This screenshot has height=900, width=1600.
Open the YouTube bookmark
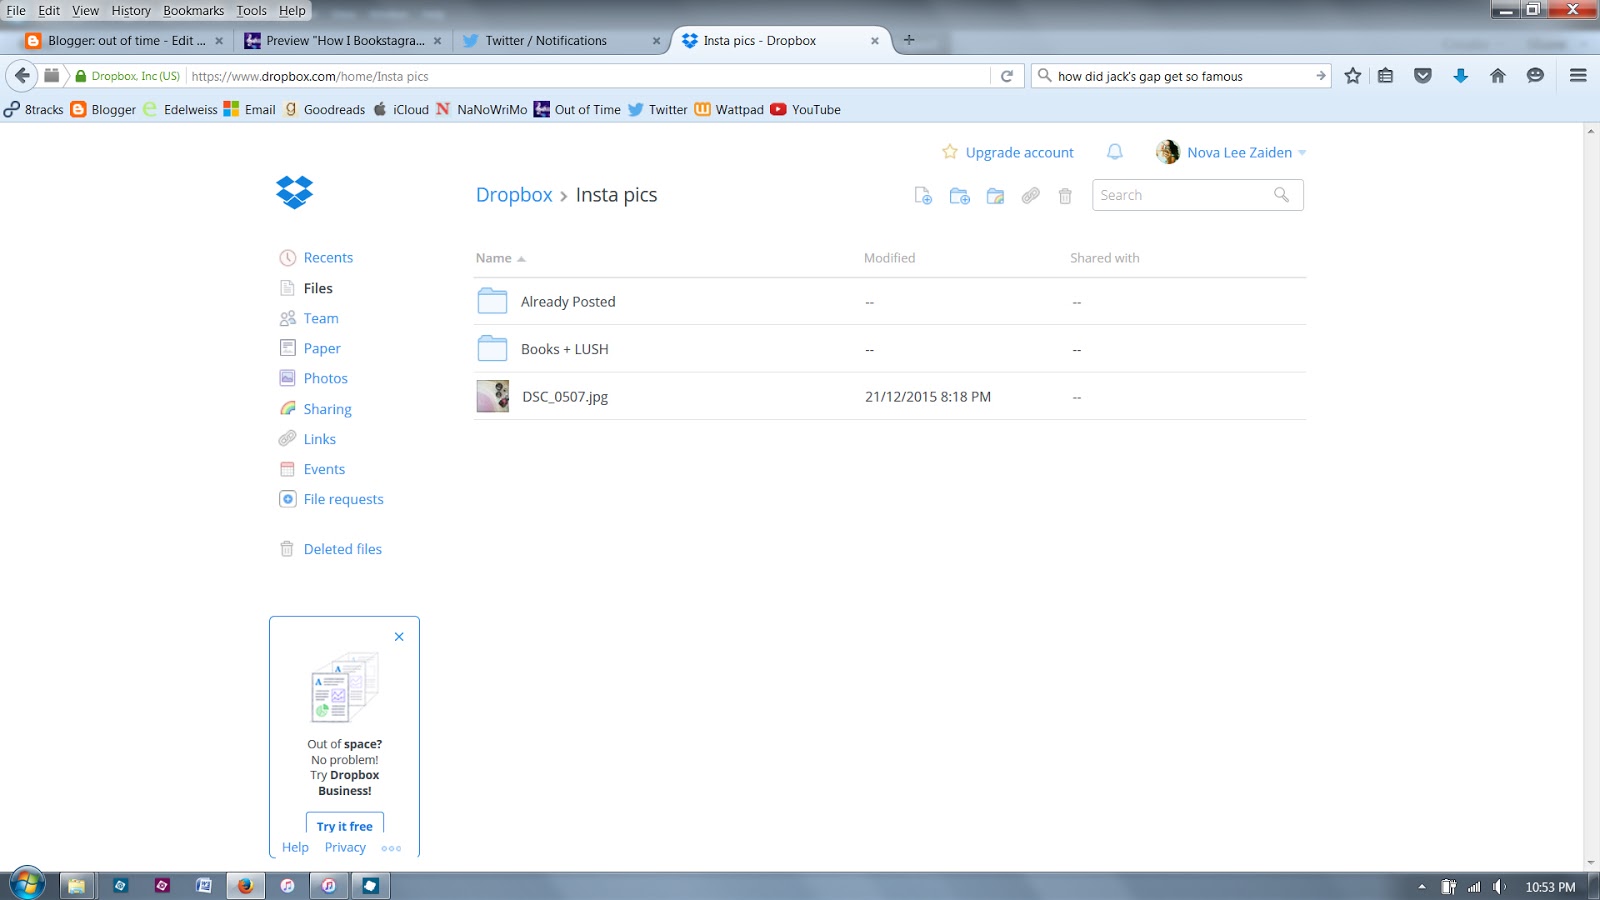coord(806,110)
